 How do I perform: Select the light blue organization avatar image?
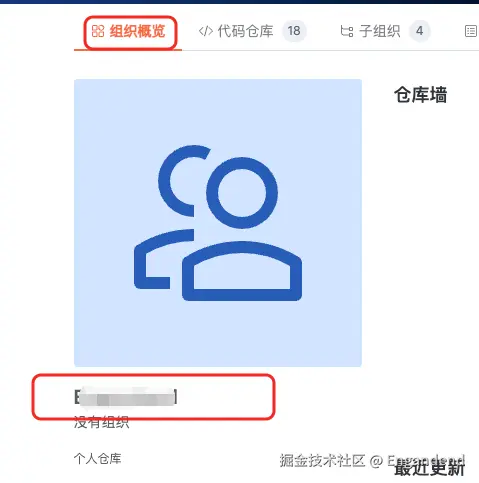(x=218, y=223)
